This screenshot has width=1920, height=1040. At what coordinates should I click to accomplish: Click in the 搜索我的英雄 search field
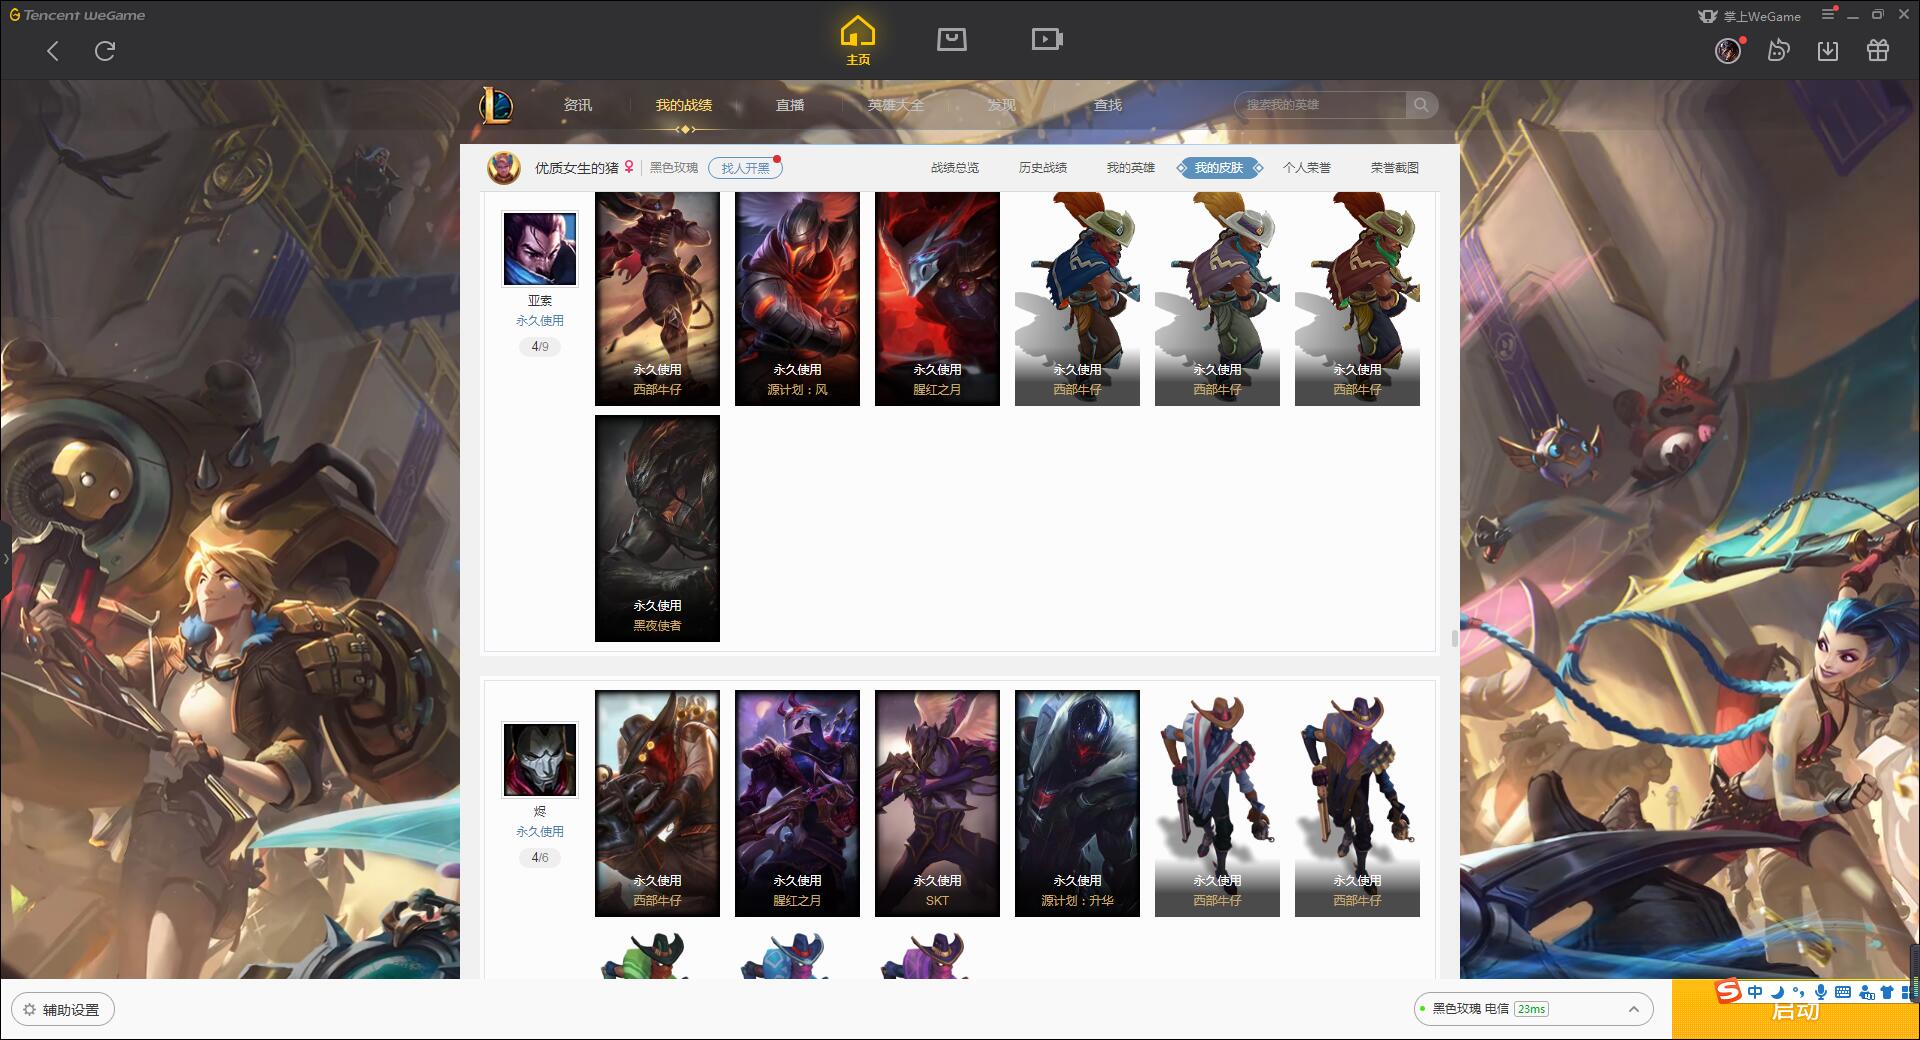pyautogui.click(x=1320, y=104)
